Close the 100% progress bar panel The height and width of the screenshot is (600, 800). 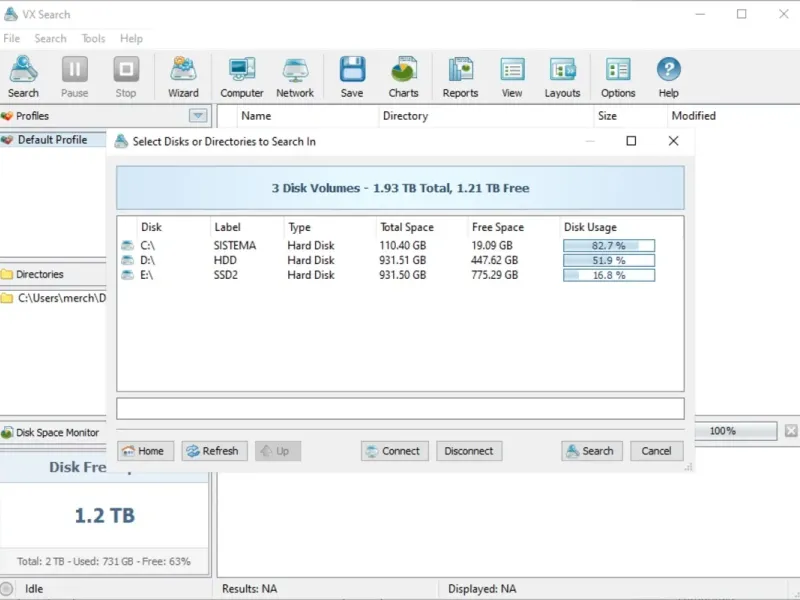[791, 431]
